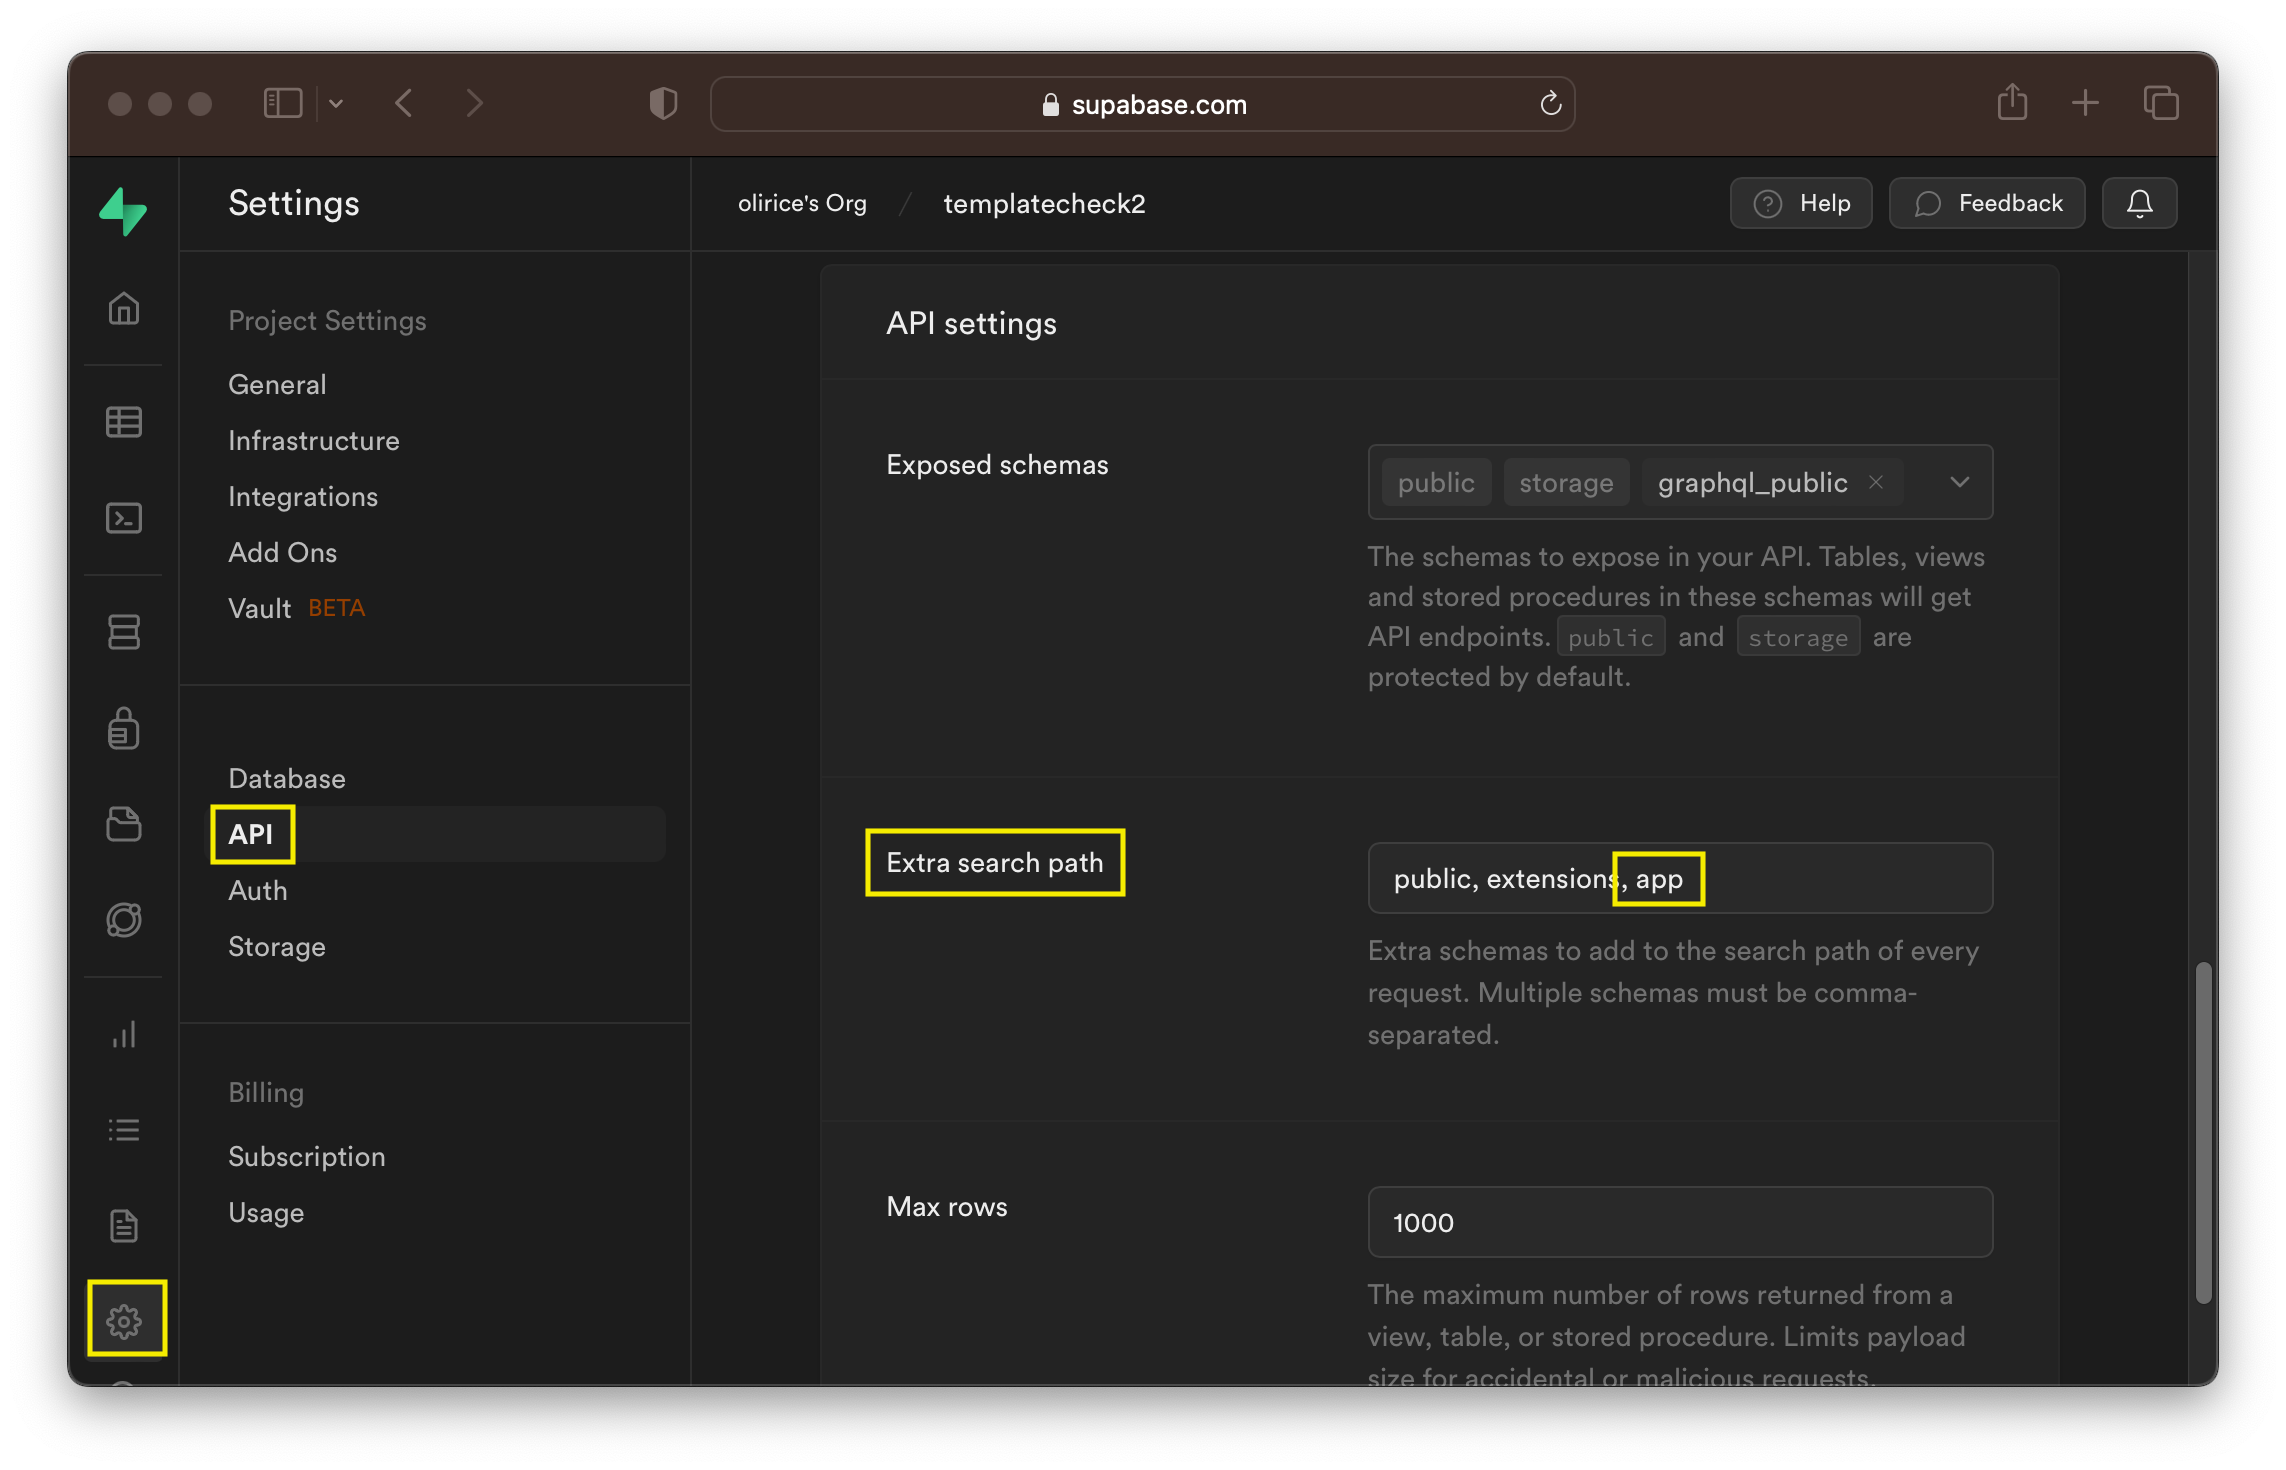Send Feedback via the Feedback button
The width and height of the screenshot is (2286, 1470).
[x=1986, y=203]
